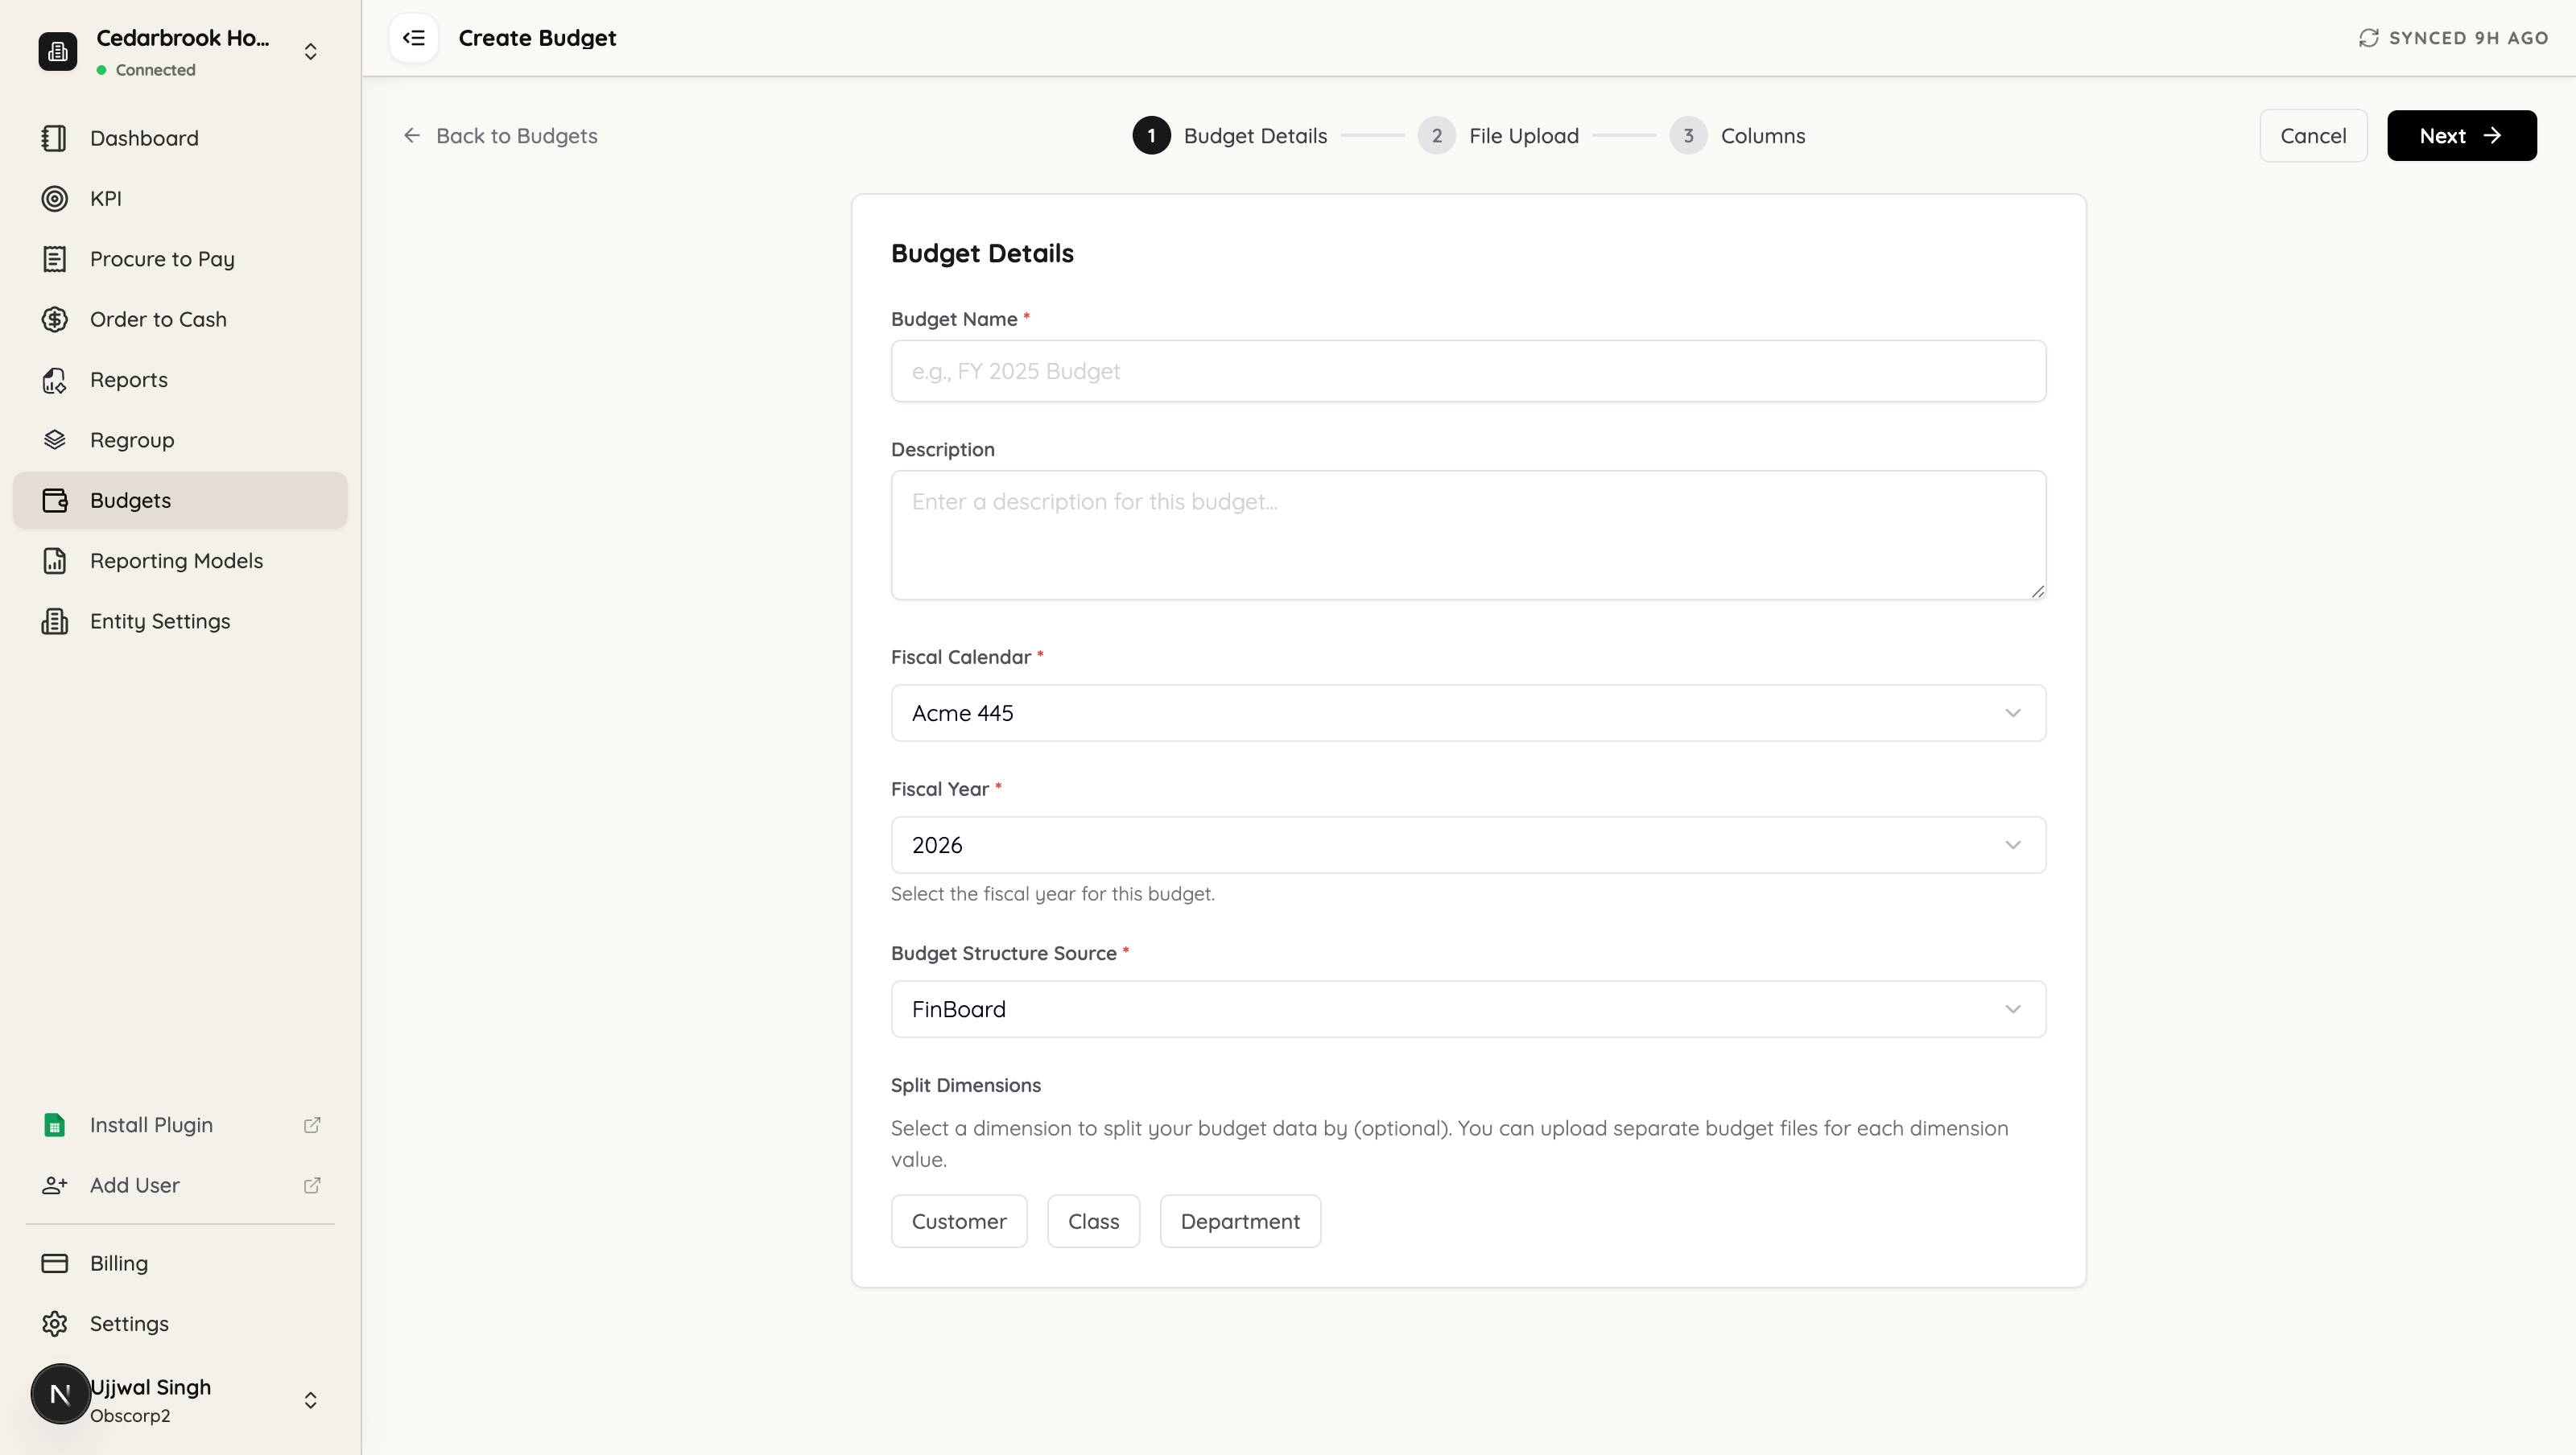Click the Procure to Pay receipt icon
Screen dimensions: 2576x1455
click(x=54, y=259)
